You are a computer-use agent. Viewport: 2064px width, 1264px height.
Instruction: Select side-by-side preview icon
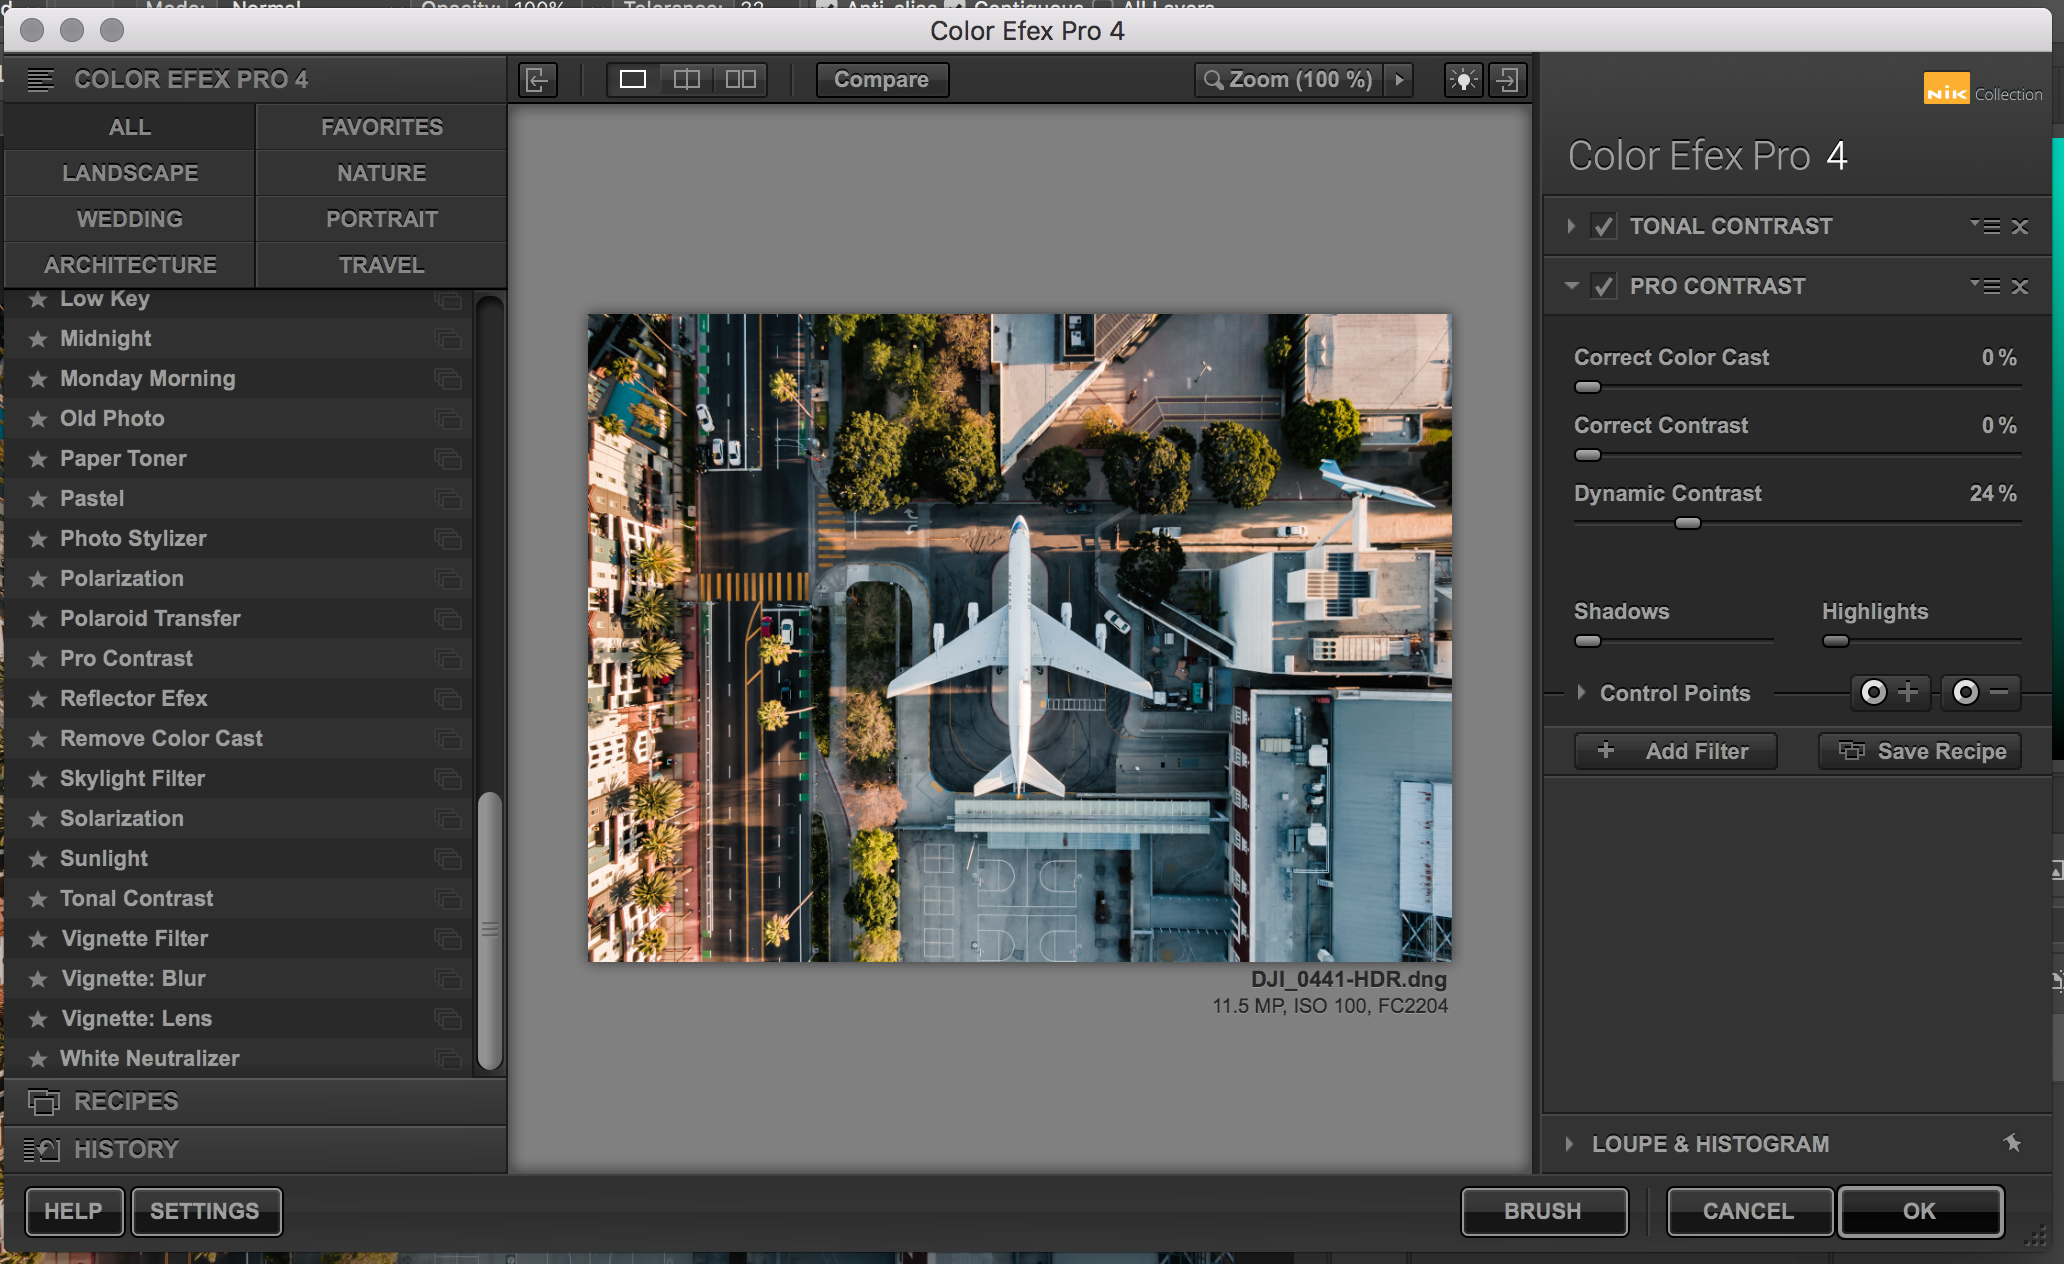740,80
